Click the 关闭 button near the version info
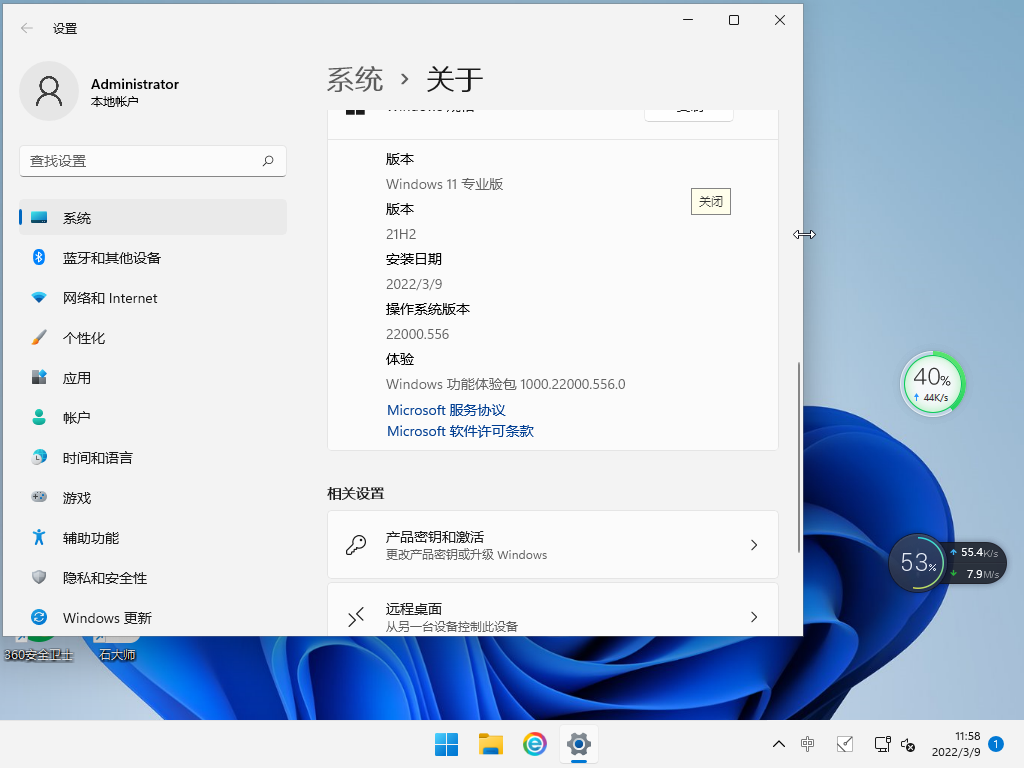 click(710, 201)
